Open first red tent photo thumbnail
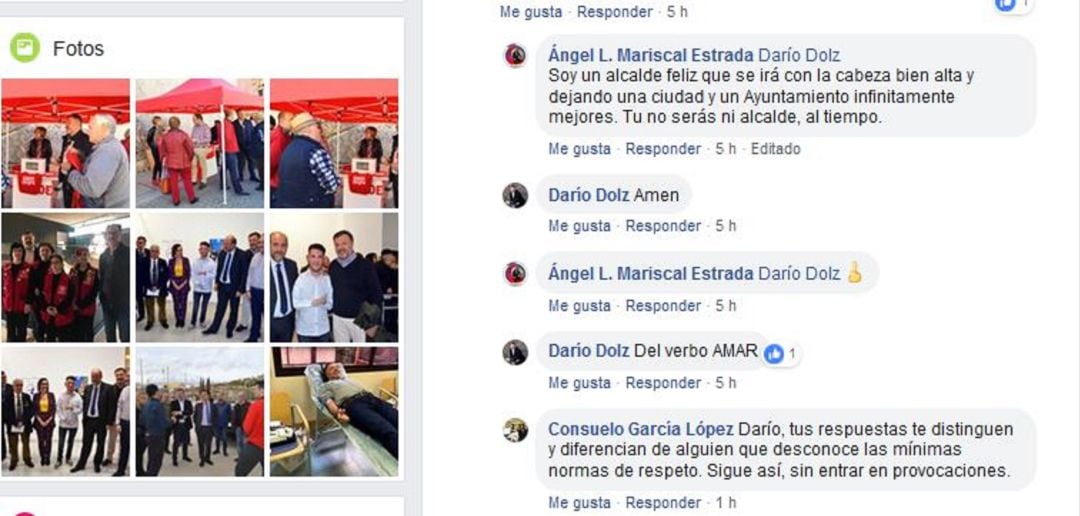Screen dimensions: 1080x516 [x=65, y=143]
